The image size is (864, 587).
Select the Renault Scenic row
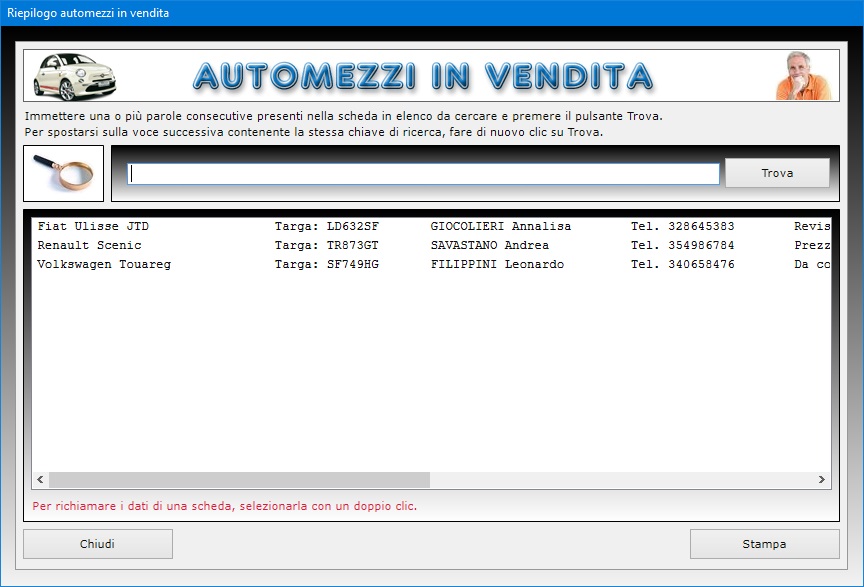[431, 245]
